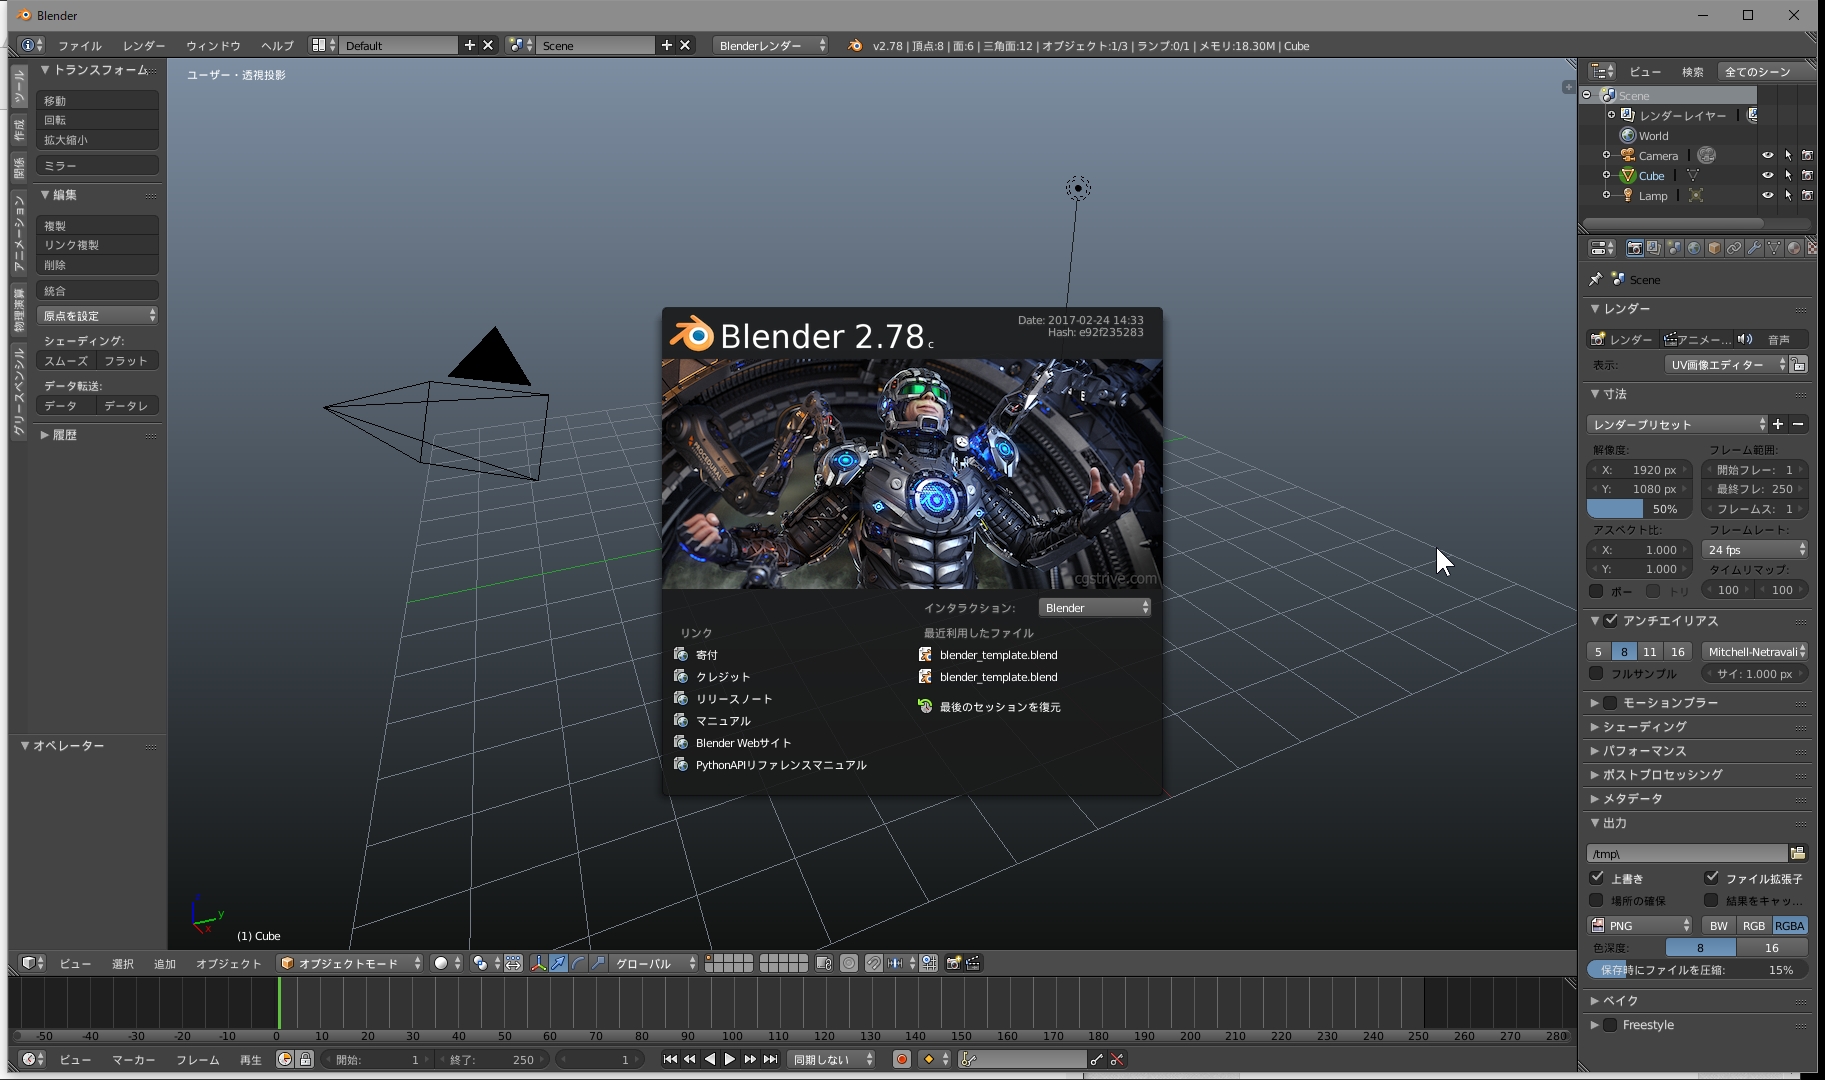This screenshot has height=1080, width=1825.
Task: Click the OpenGL render animation clapper icon
Action: (x=973, y=963)
